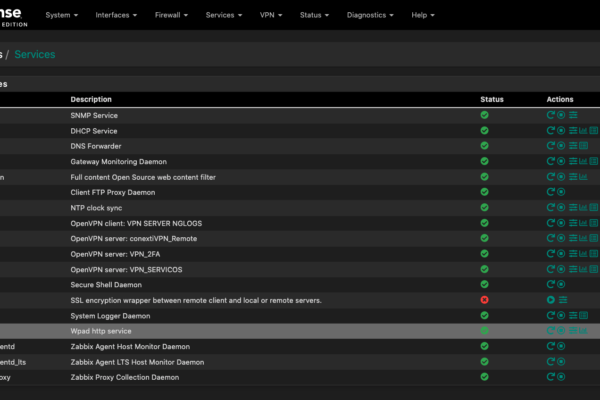
Task: Open System Logger Daemon logs icon
Action: pyautogui.click(x=584, y=315)
